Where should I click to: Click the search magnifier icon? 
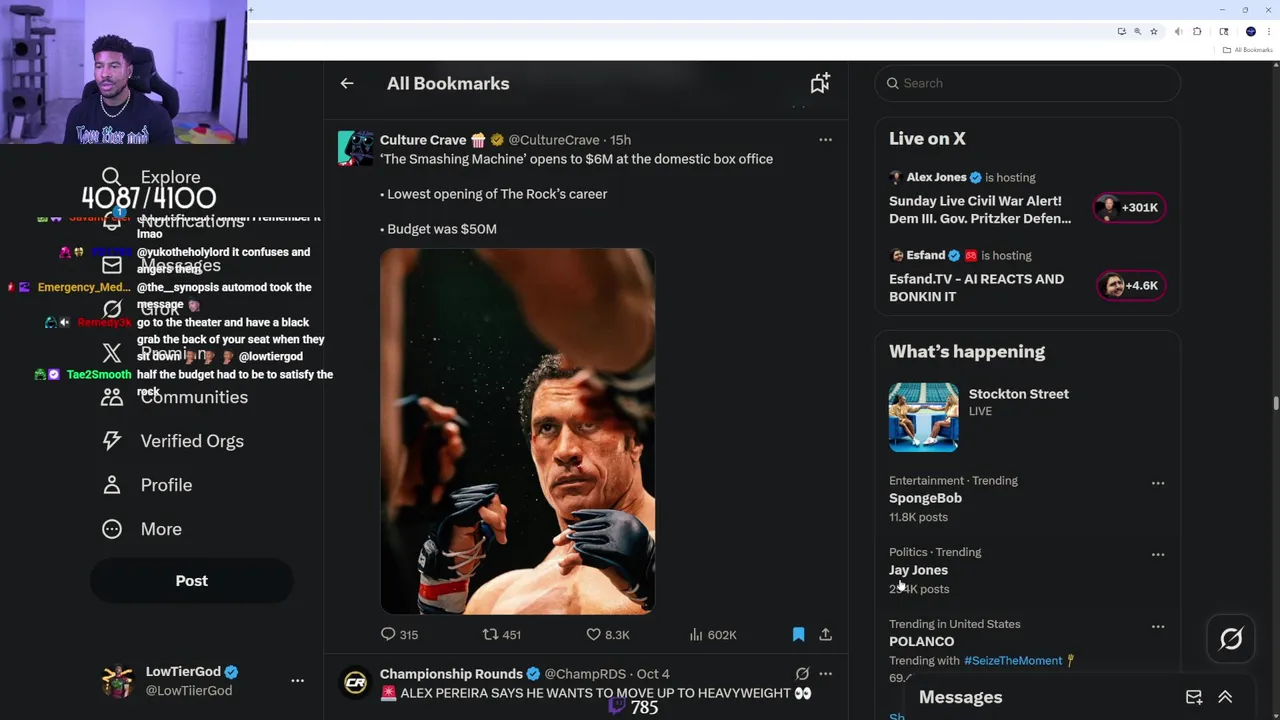[x=892, y=83]
